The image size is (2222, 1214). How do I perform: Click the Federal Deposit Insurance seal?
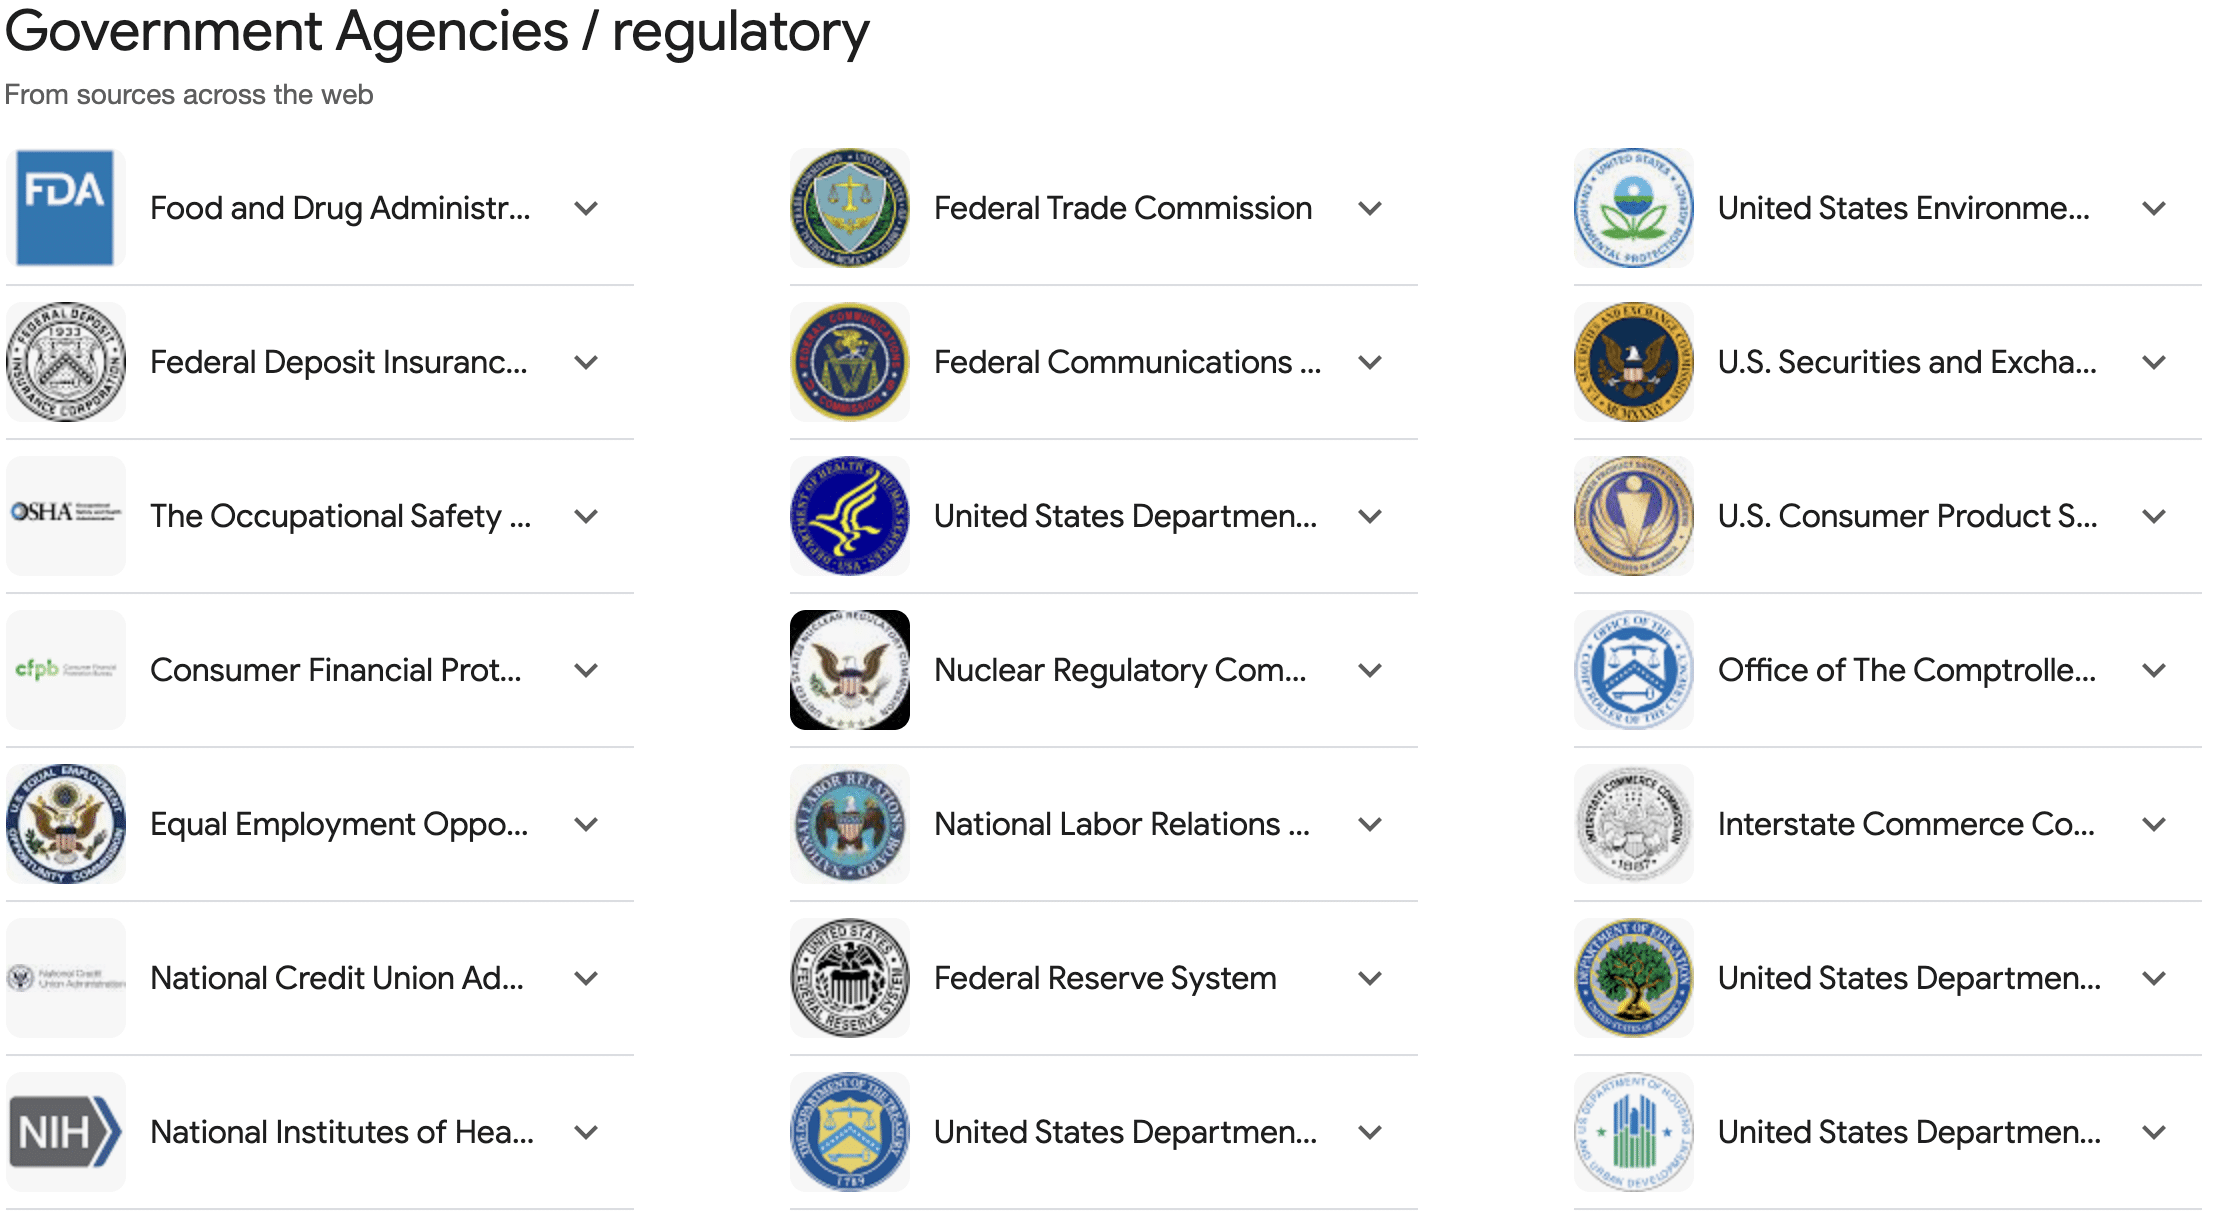66,362
